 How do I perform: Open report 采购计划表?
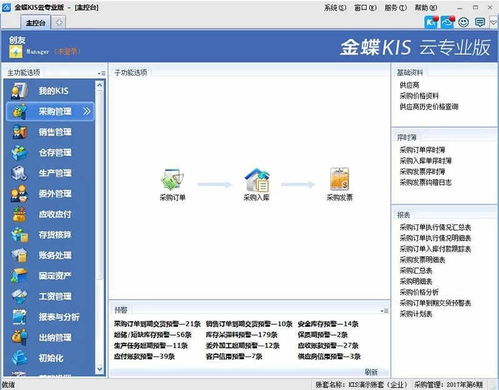click(416, 314)
